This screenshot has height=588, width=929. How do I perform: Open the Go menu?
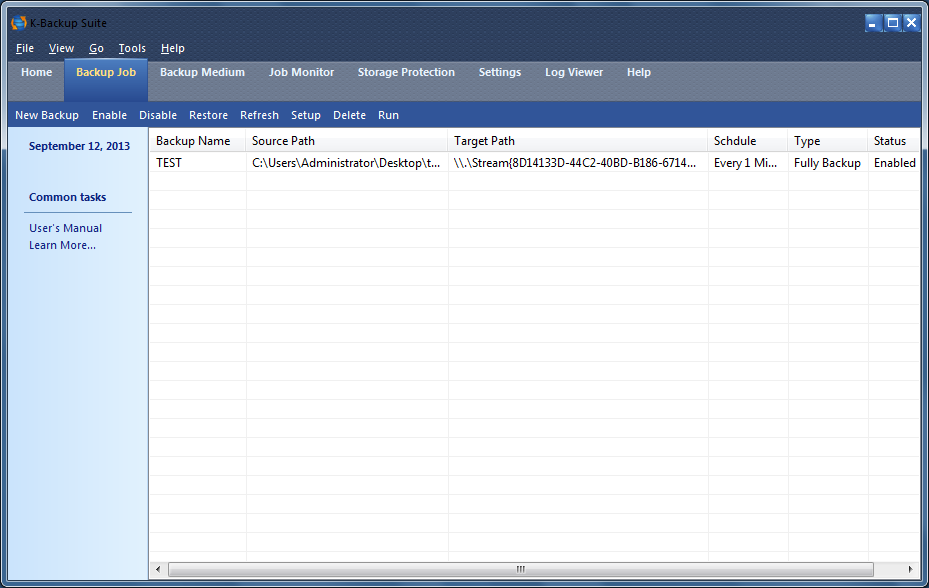pyautogui.click(x=96, y=48)
